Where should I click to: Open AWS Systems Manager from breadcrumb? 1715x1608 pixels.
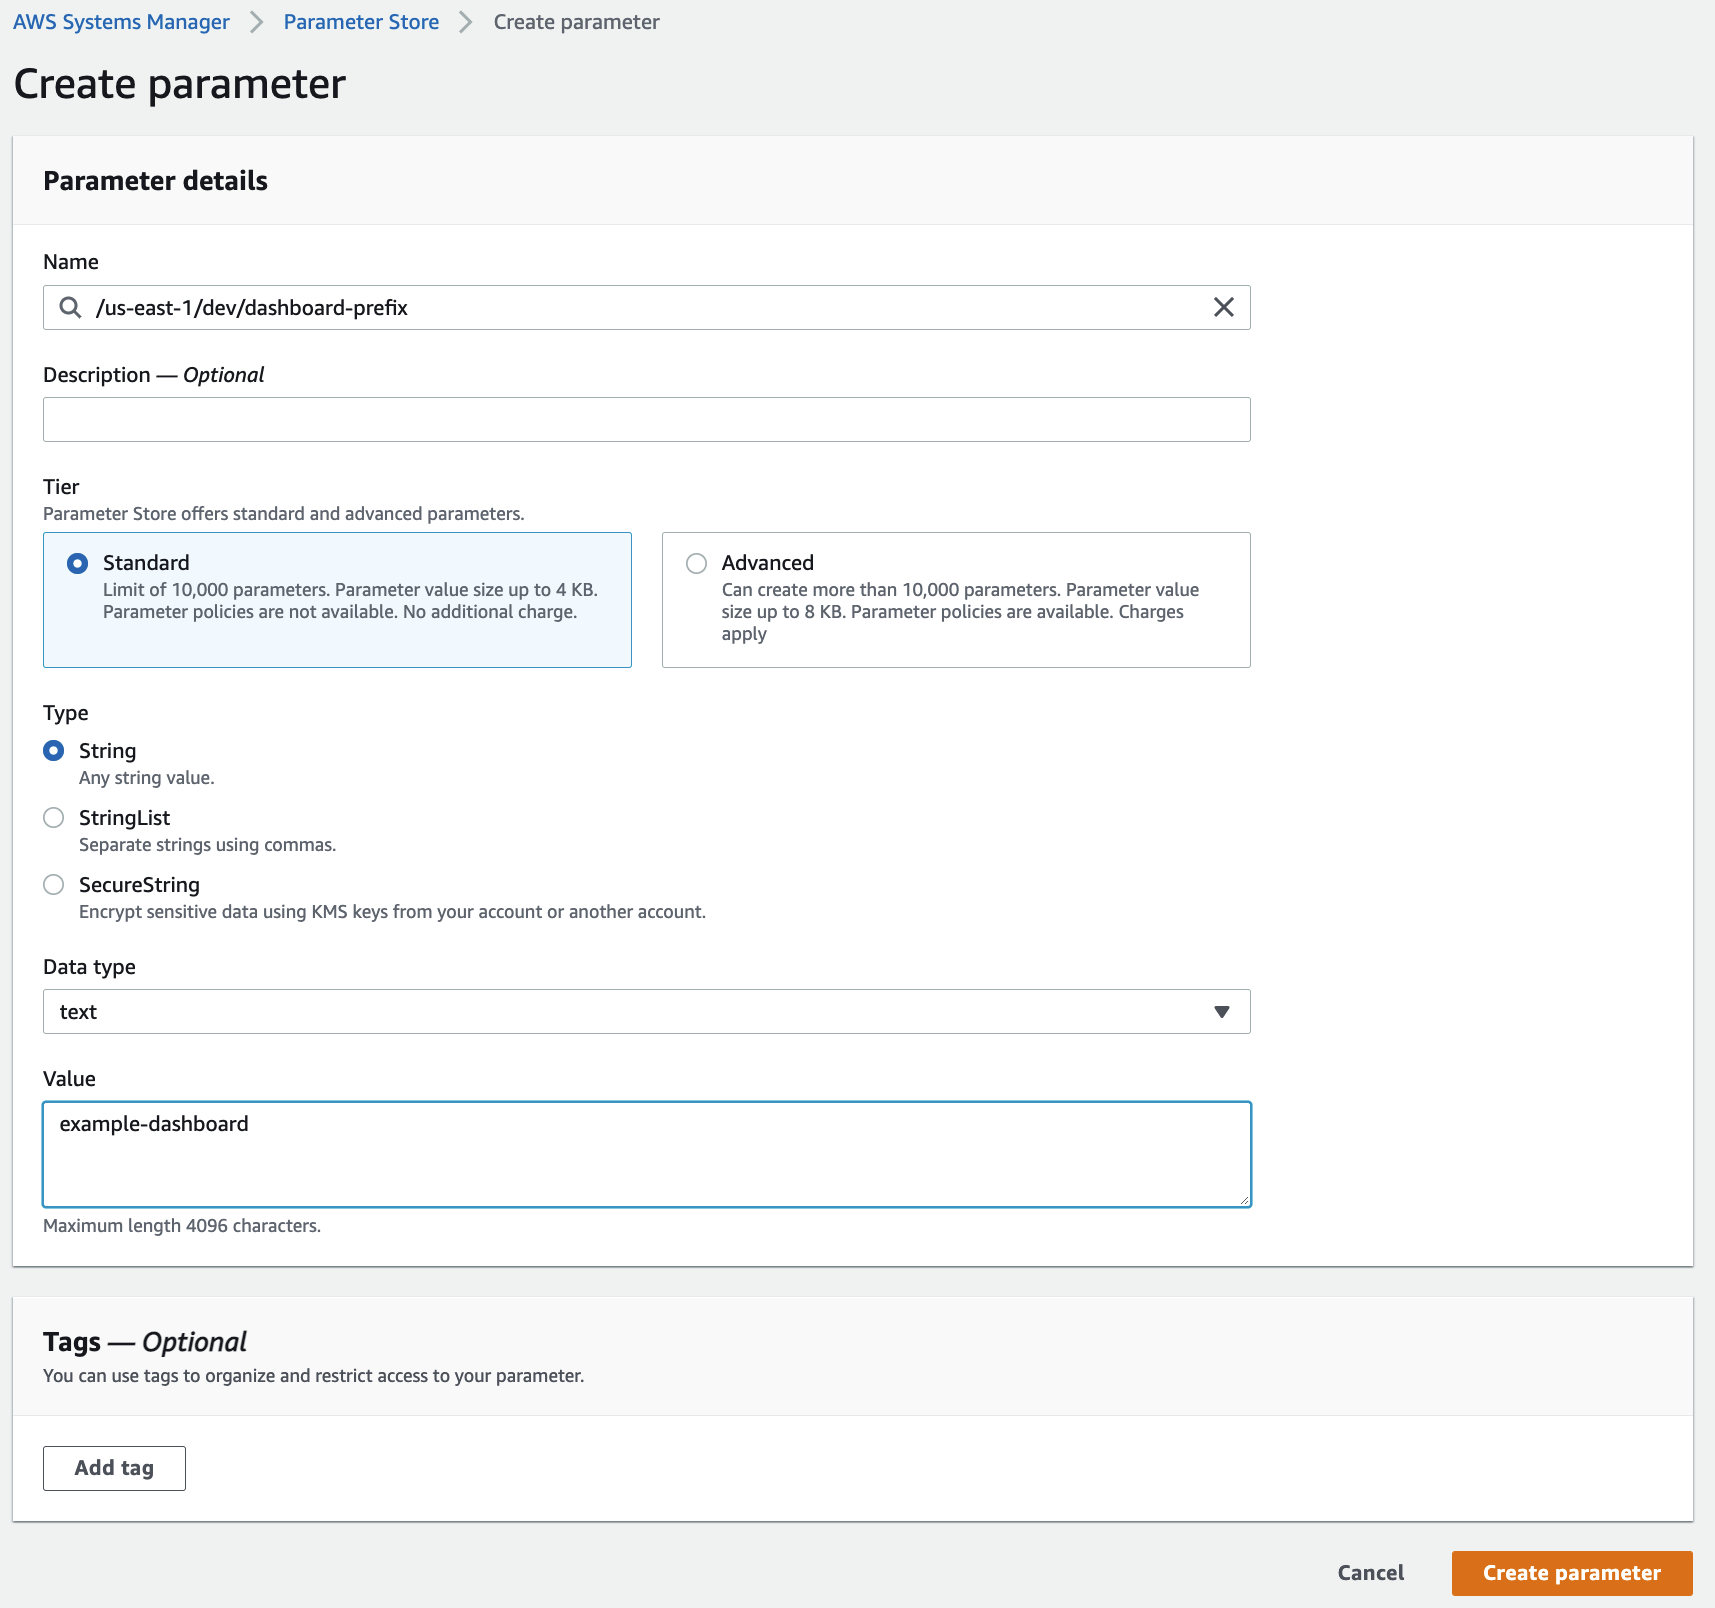point(121,21)
